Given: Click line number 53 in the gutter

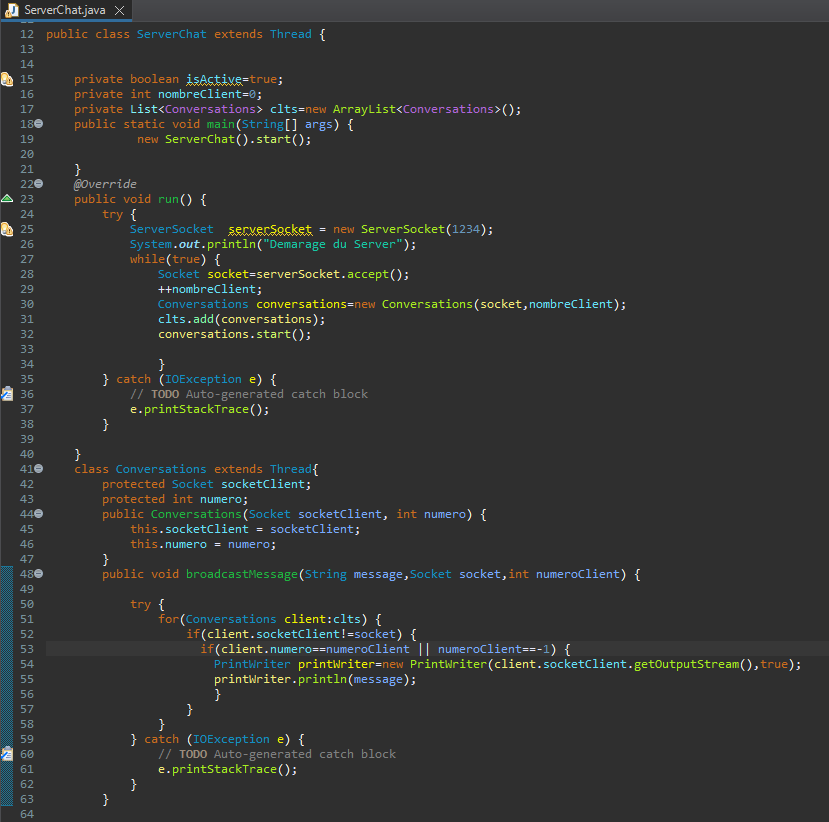Looking at the screenshot, I should click(x=26, y=649).
